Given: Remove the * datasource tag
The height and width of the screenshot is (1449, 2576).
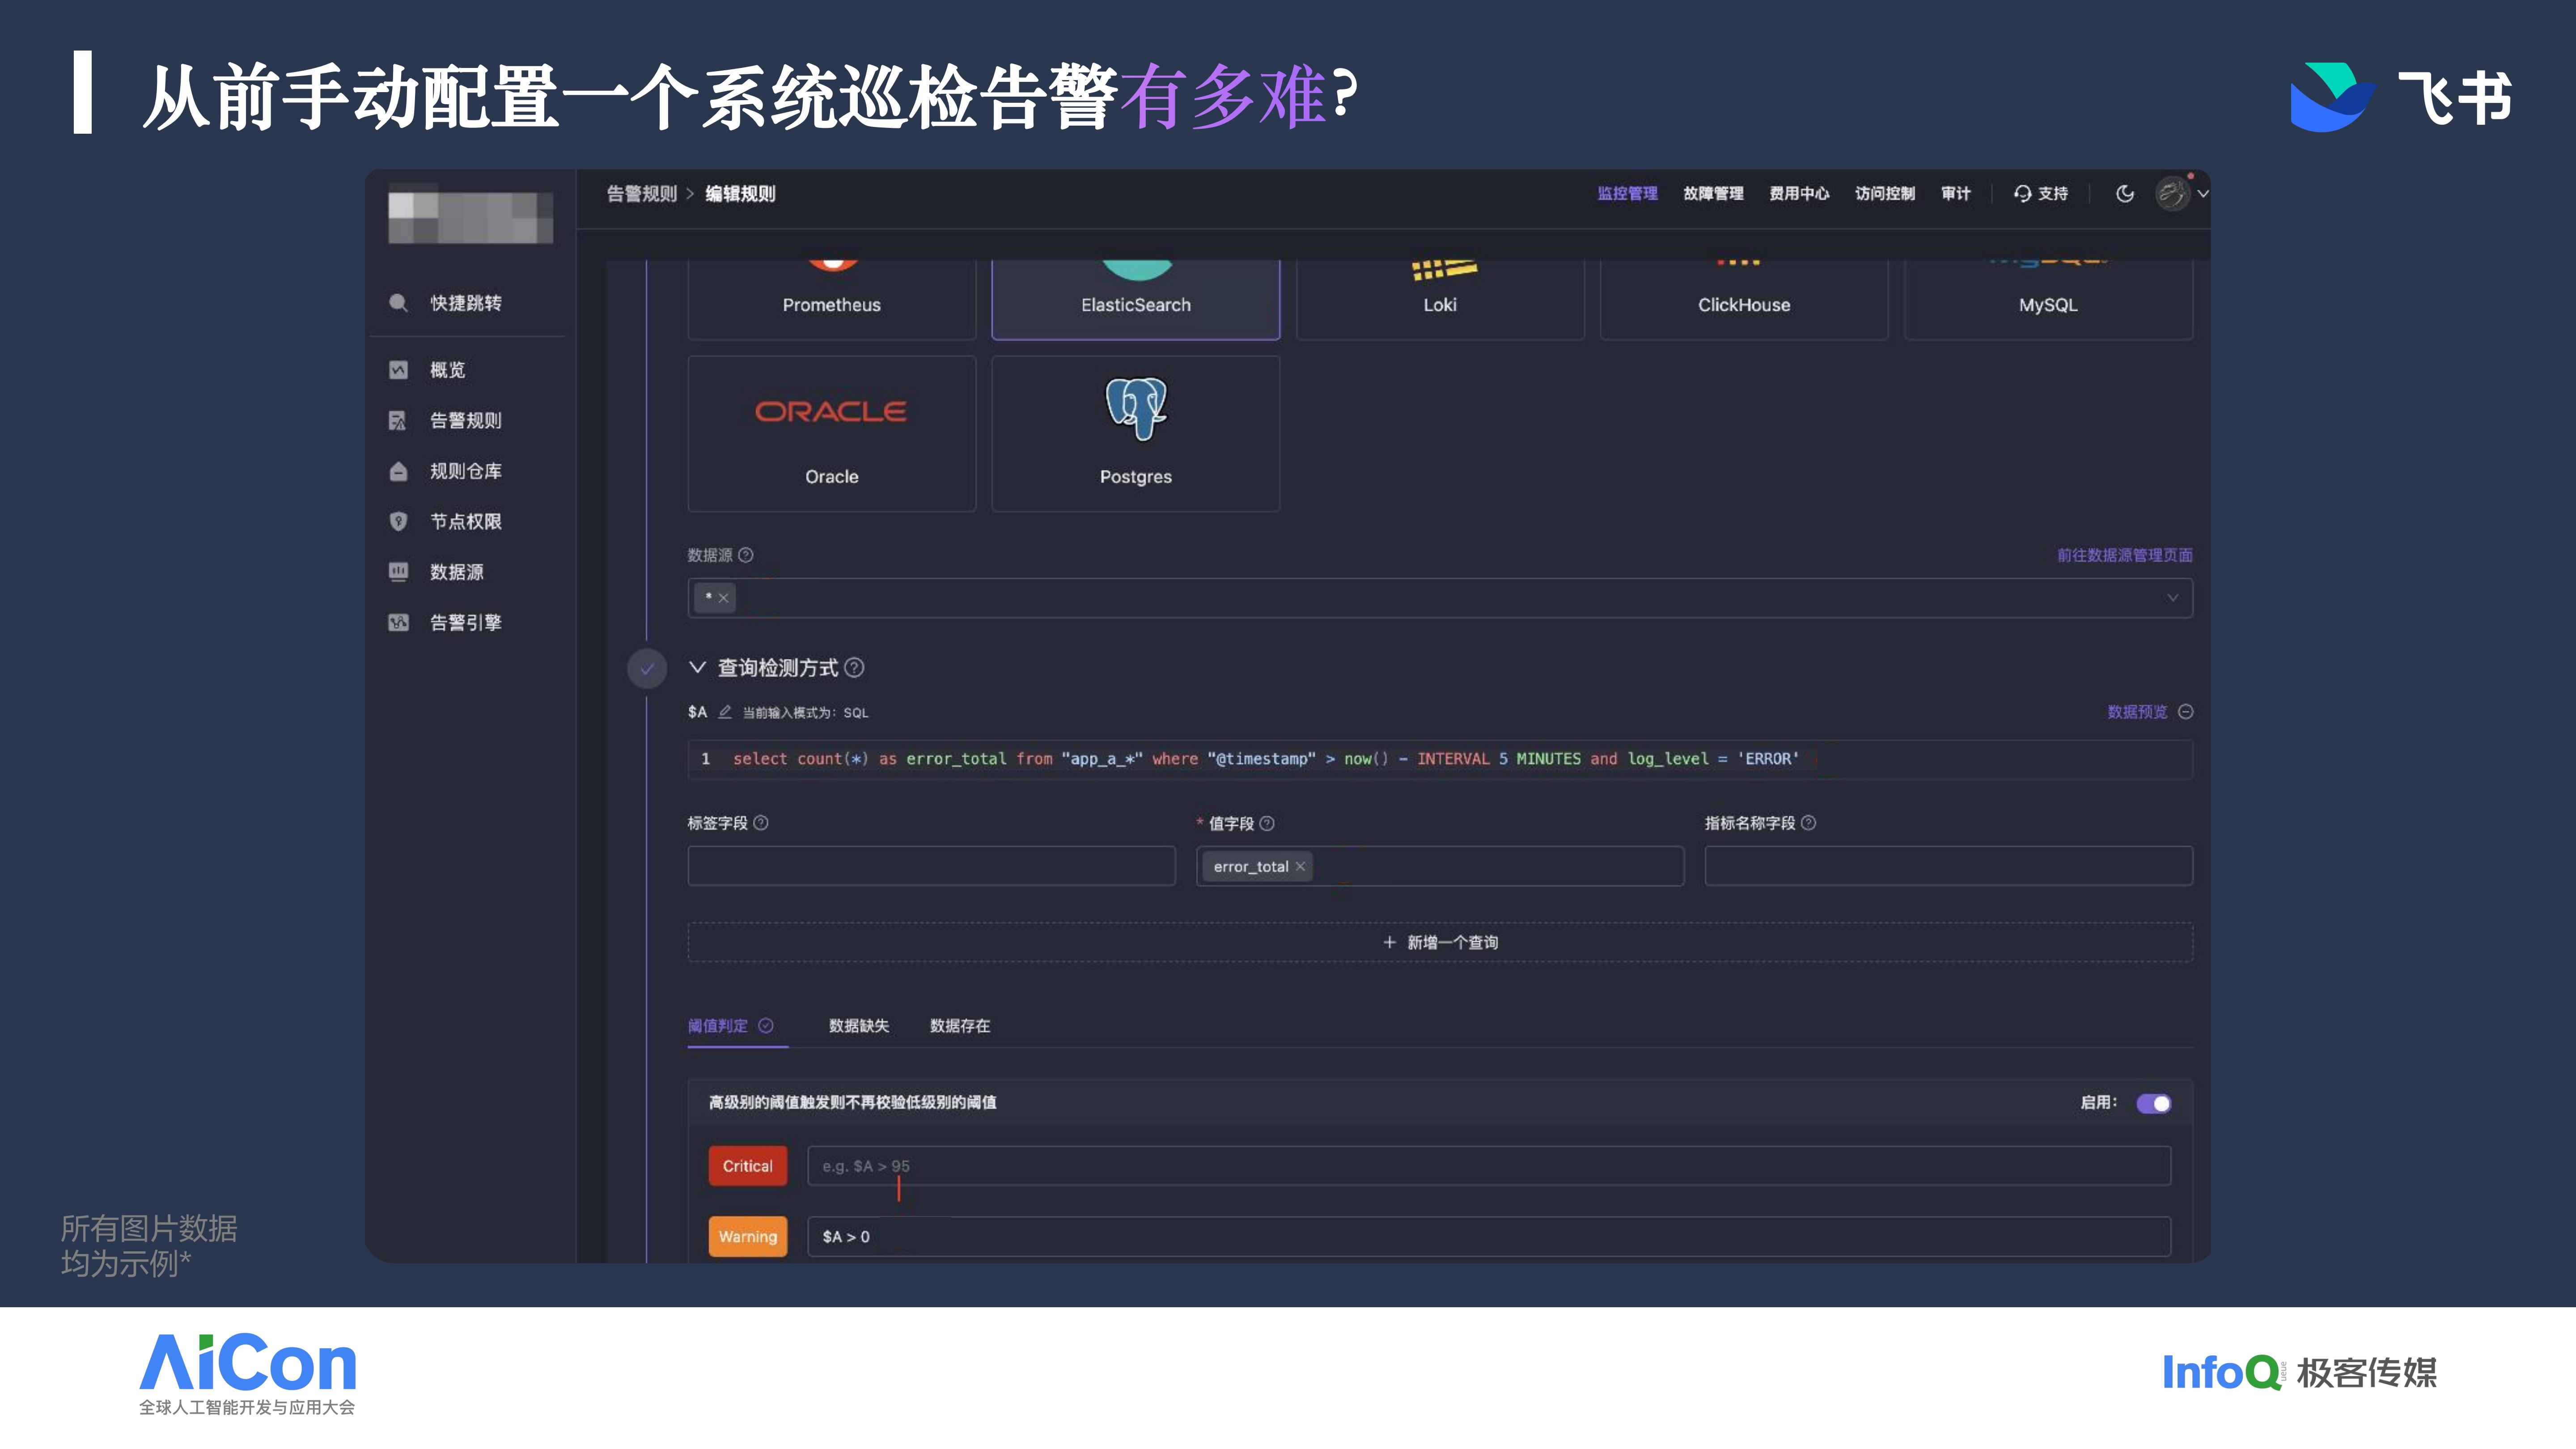Looking at the screenshot, I should (x=723, y=598).
